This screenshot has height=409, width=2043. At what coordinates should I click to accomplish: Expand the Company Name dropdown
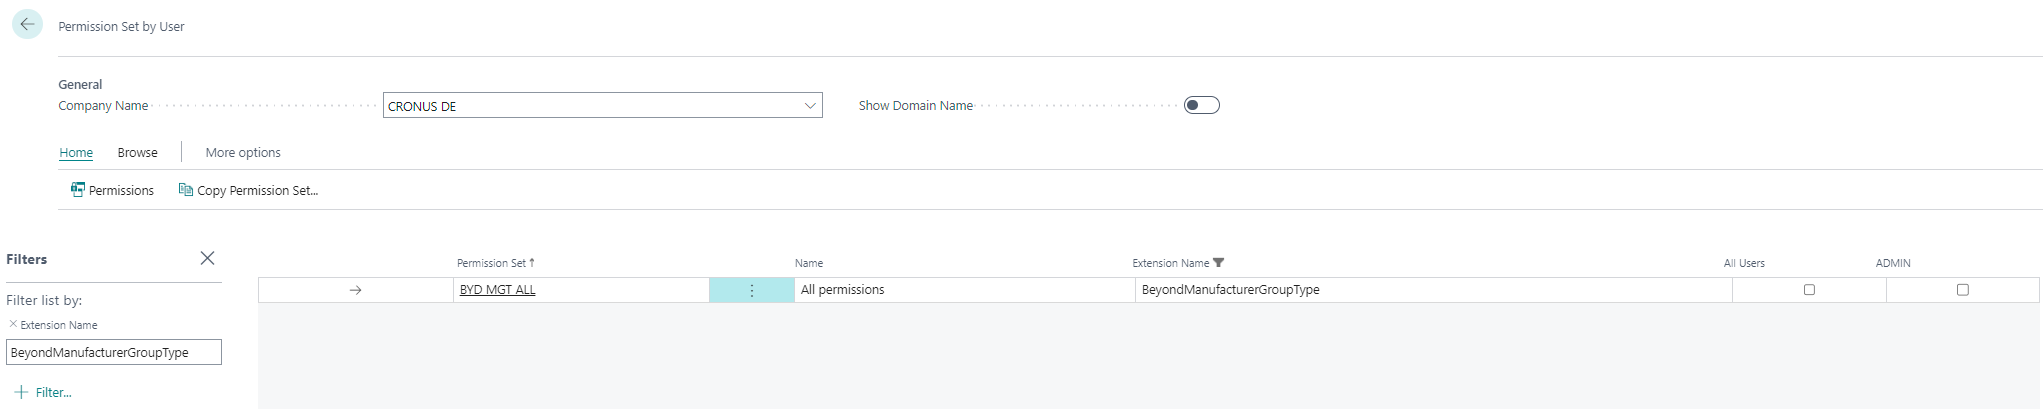pos(810,106)
